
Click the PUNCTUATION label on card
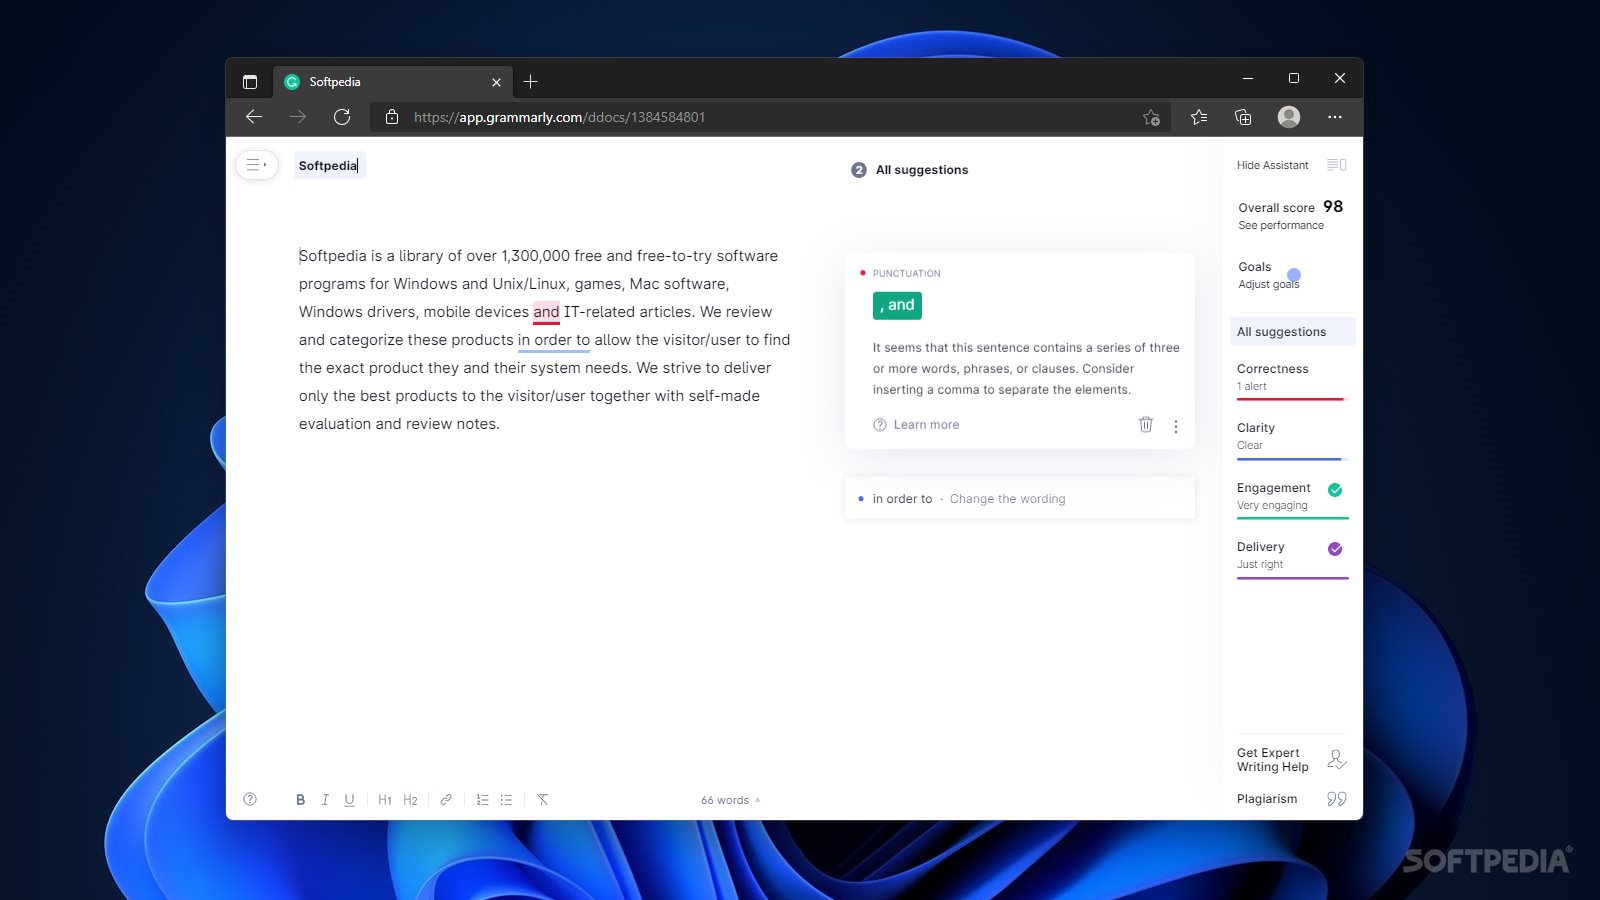906,273
